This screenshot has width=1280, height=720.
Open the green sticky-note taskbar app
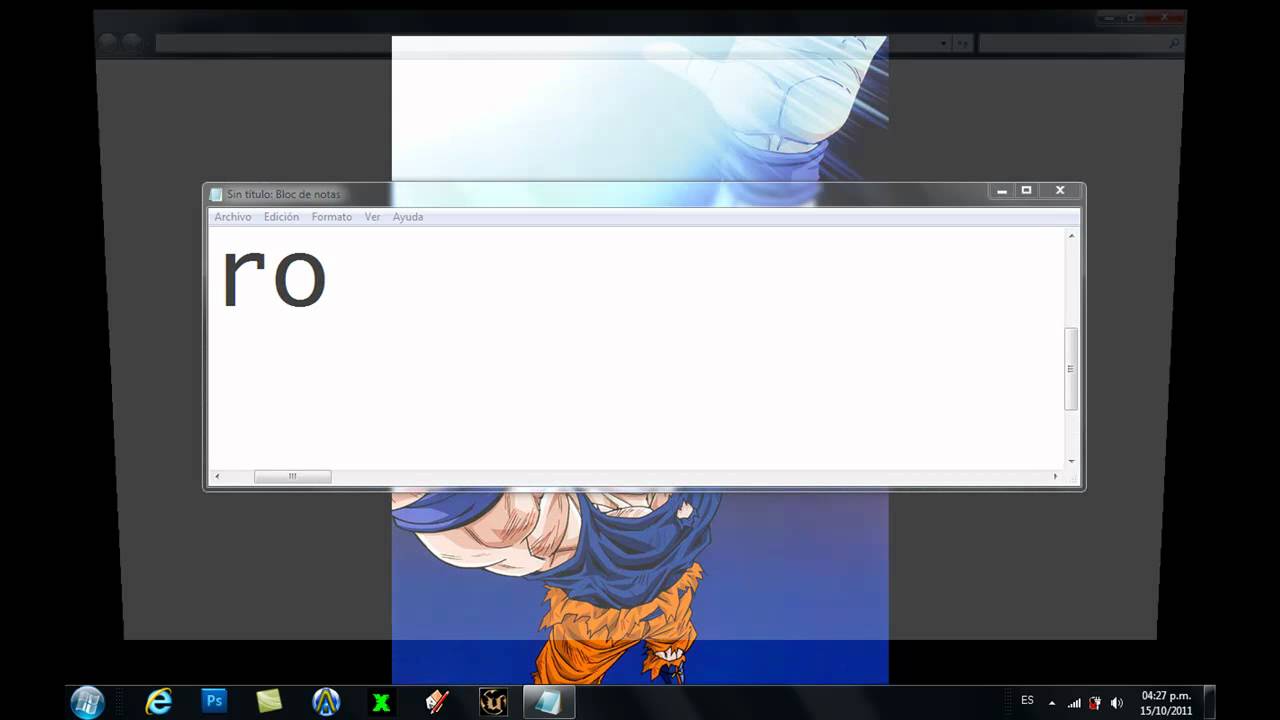pos(269,702)
